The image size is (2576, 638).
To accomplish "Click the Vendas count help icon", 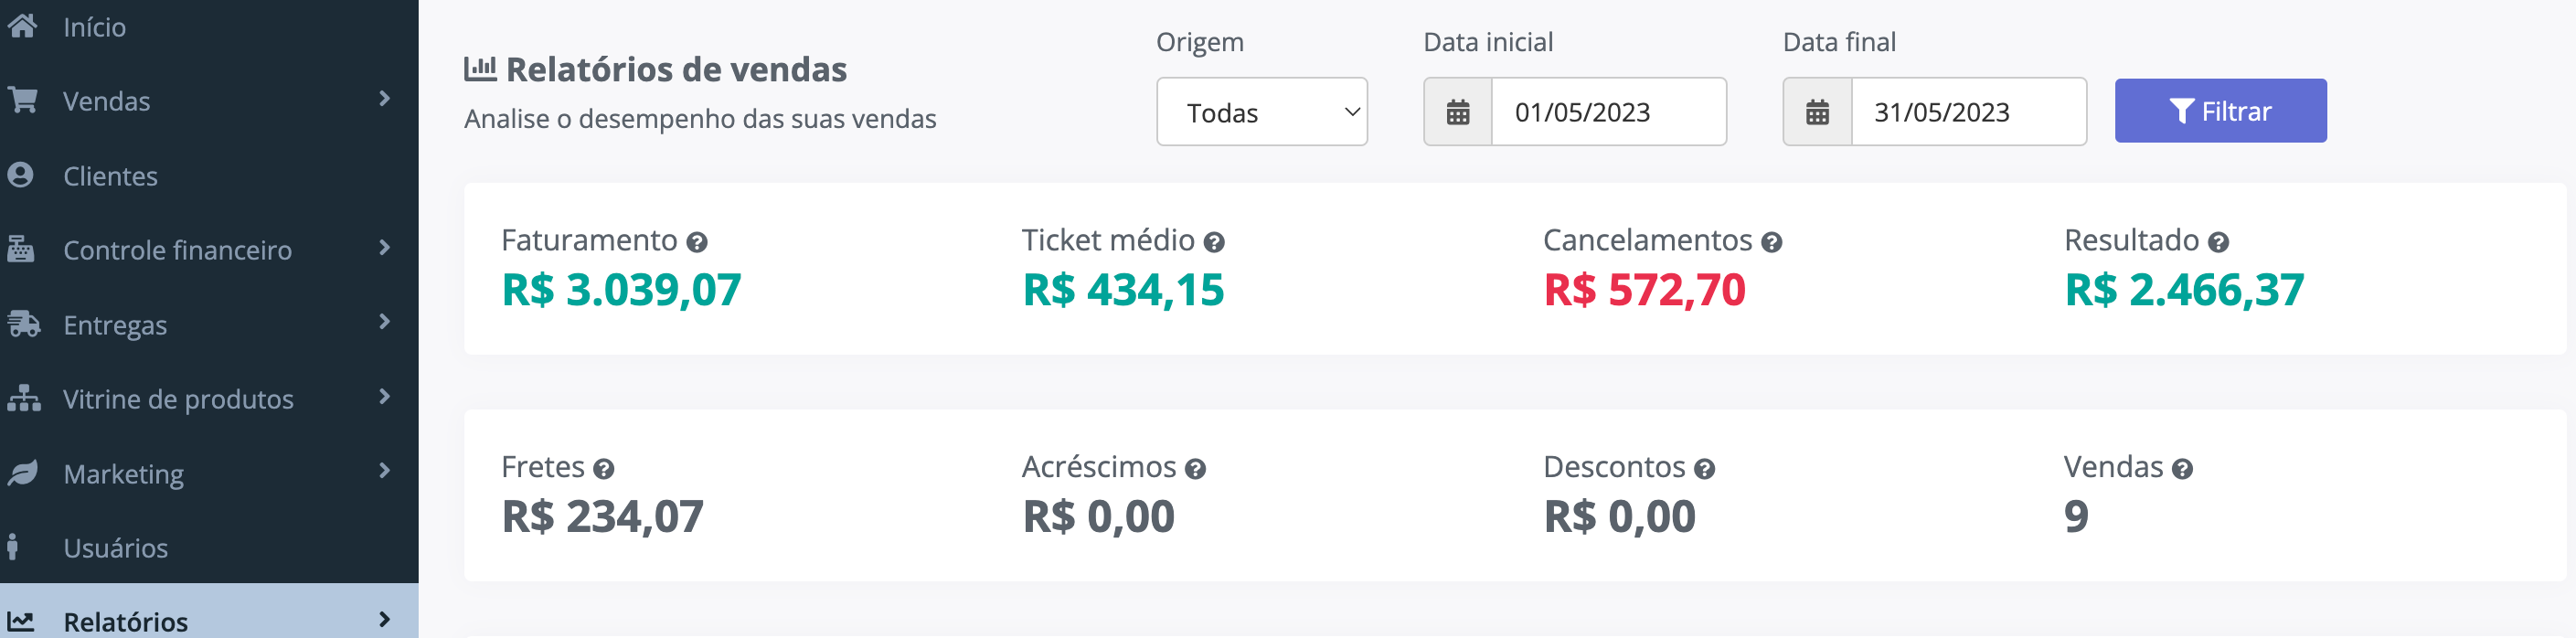I will click(2182, 469).
